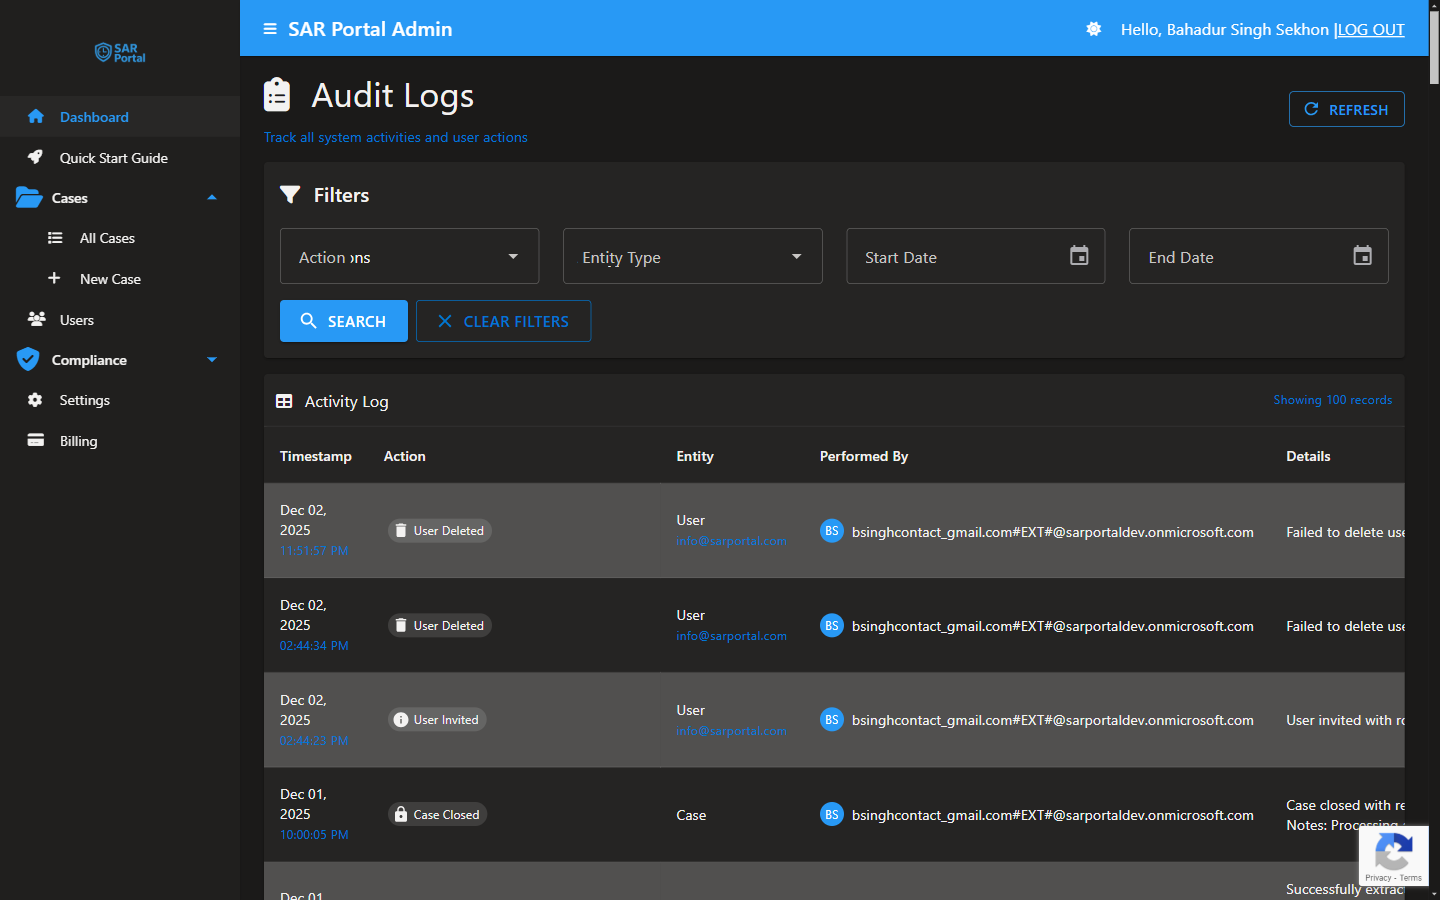Open the Start Date calendar picker

click(1079, 256)
